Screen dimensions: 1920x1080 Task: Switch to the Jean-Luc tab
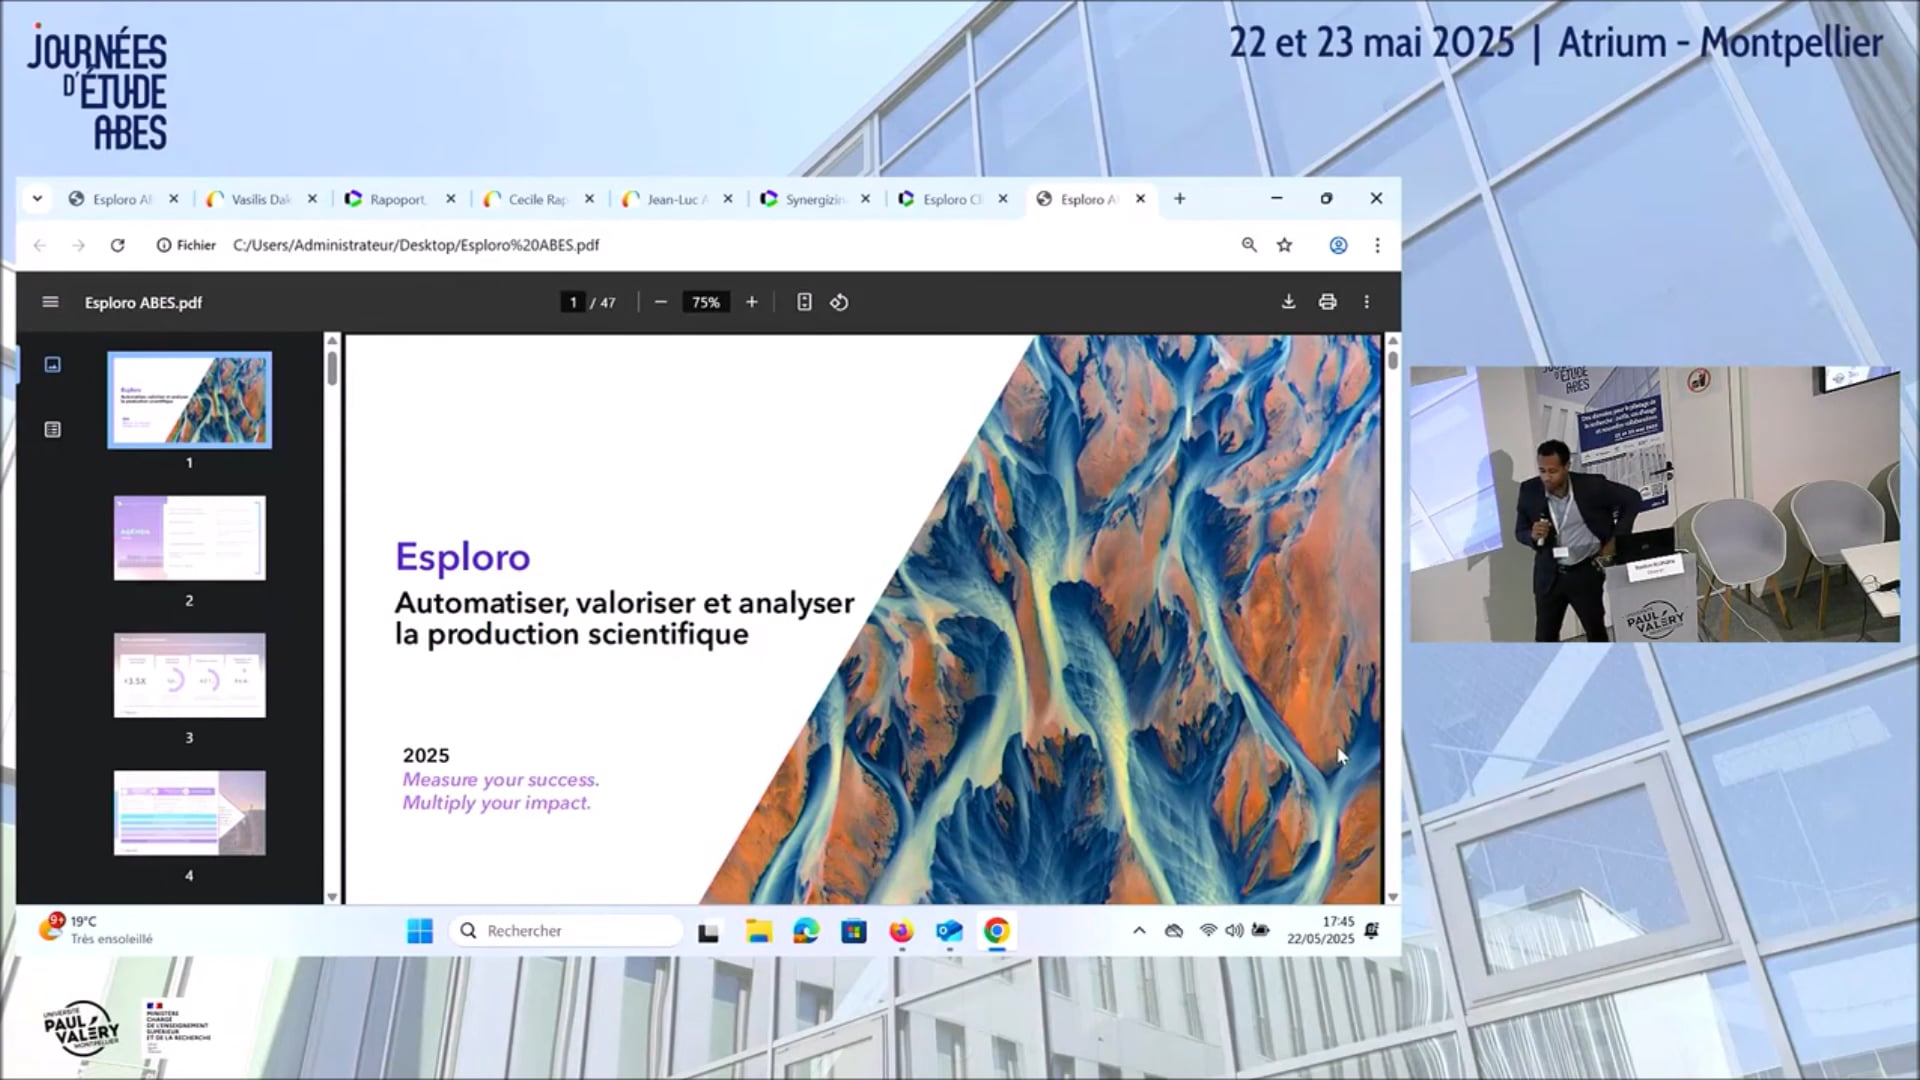tap(676, 199)
